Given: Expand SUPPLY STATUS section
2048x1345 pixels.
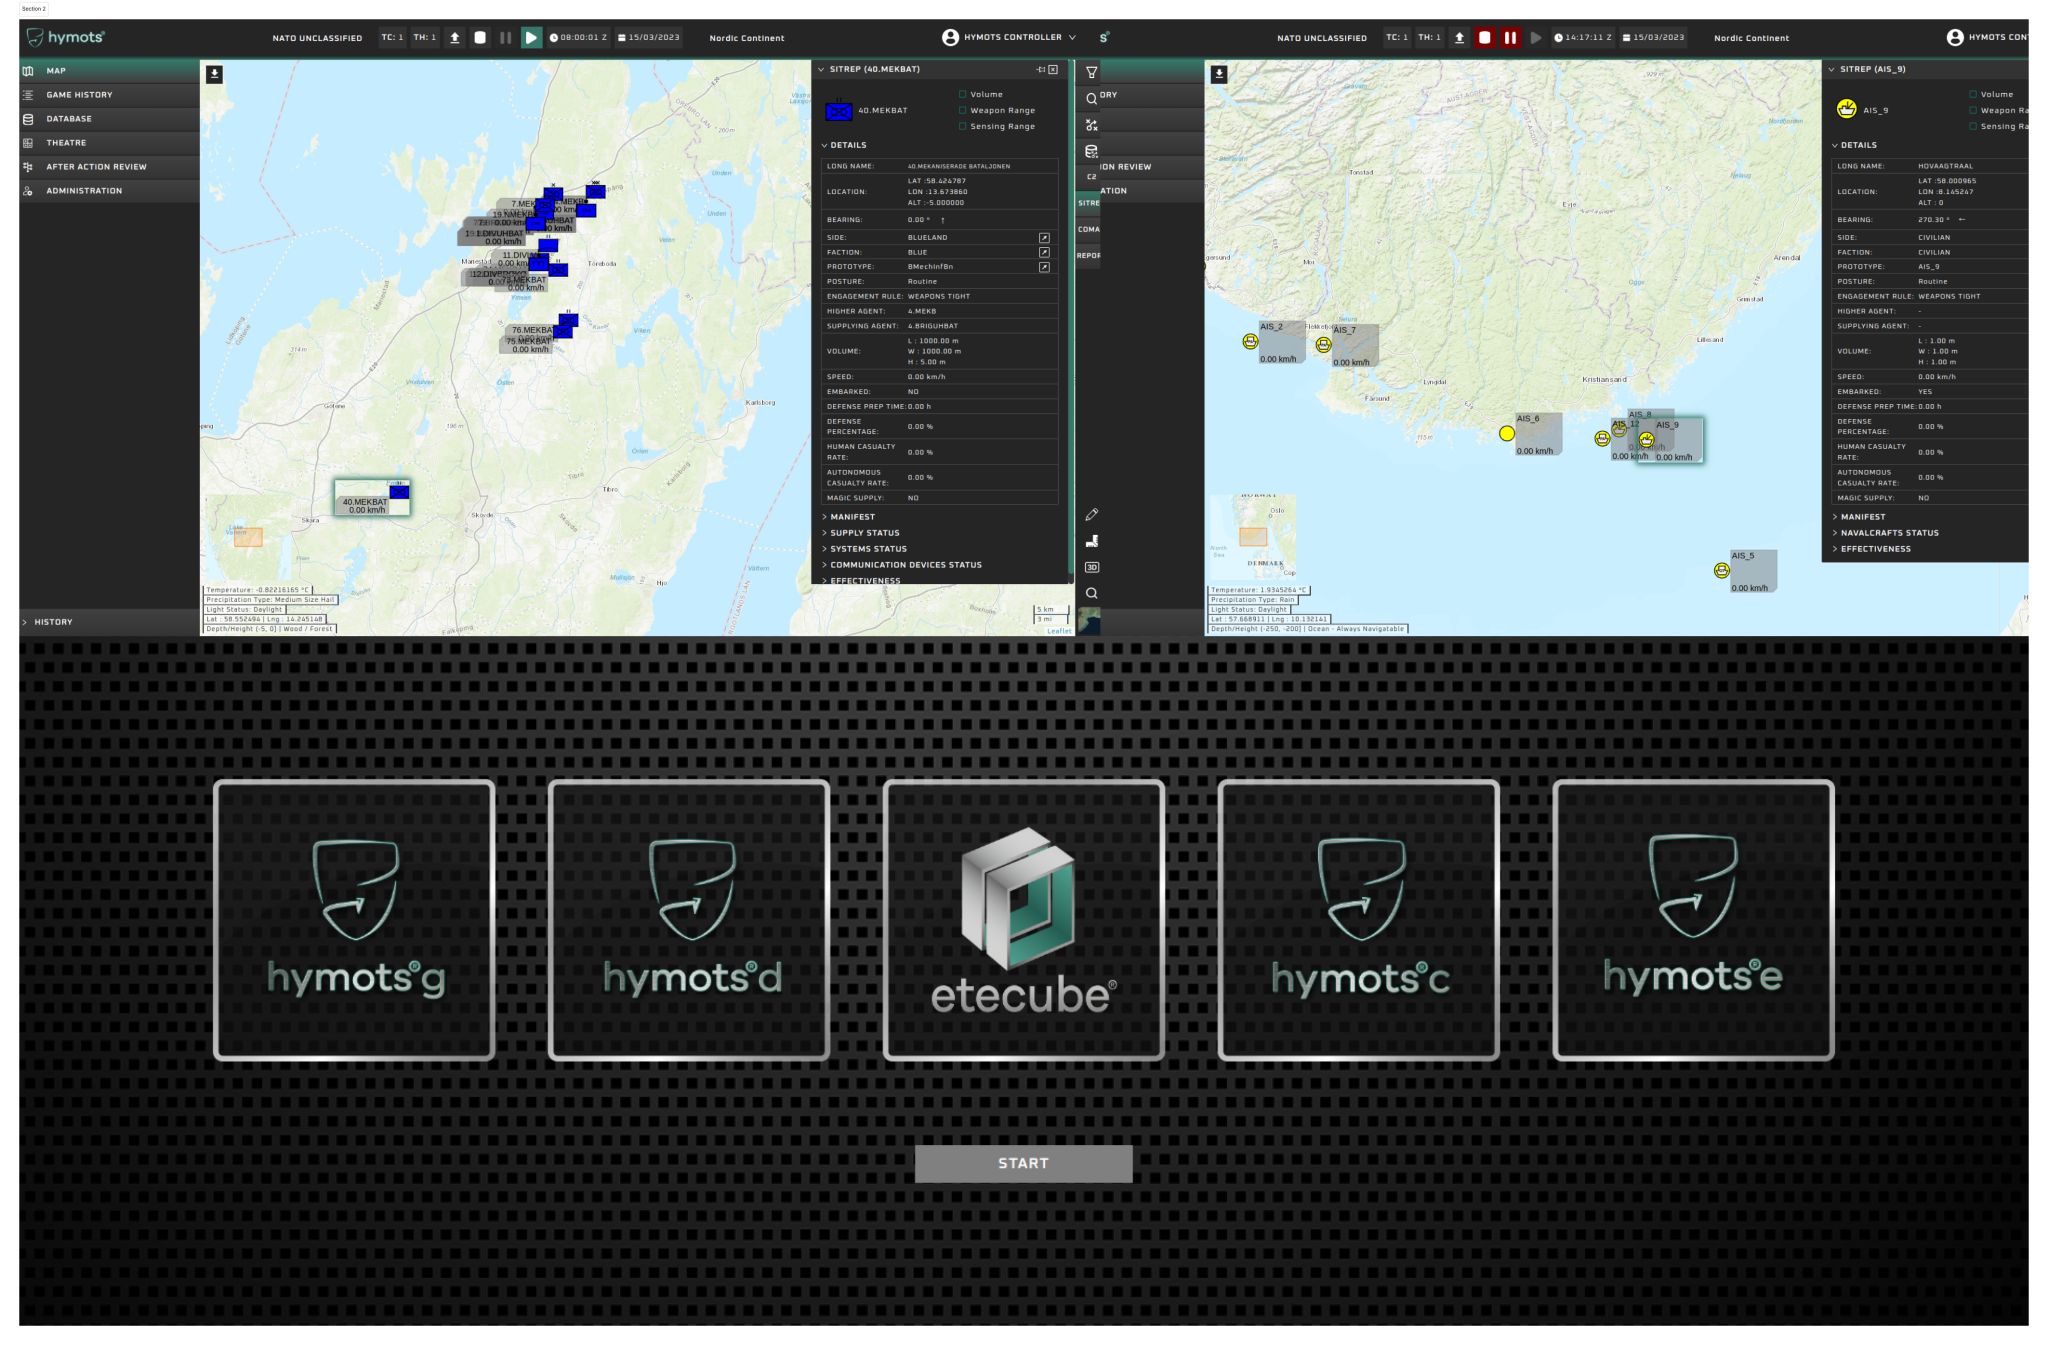Looking at the screenshot, I should (860, 533).
